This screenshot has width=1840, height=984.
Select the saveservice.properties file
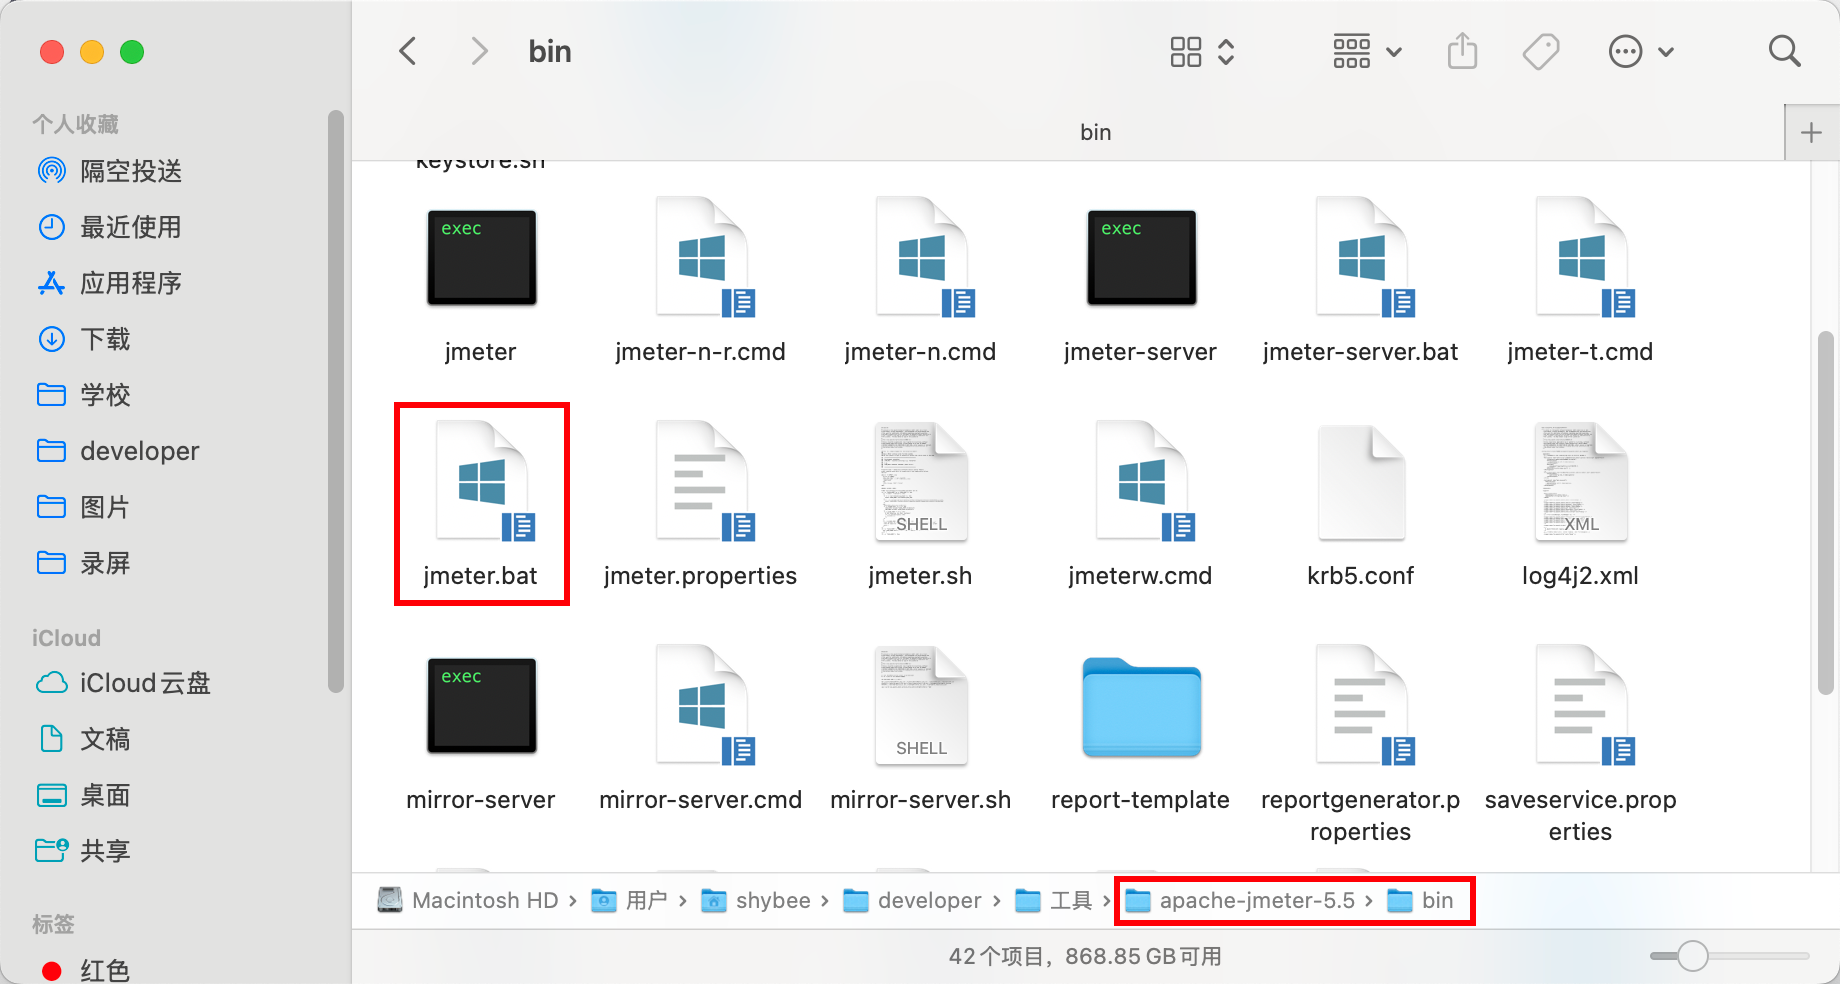[1580, 745]
